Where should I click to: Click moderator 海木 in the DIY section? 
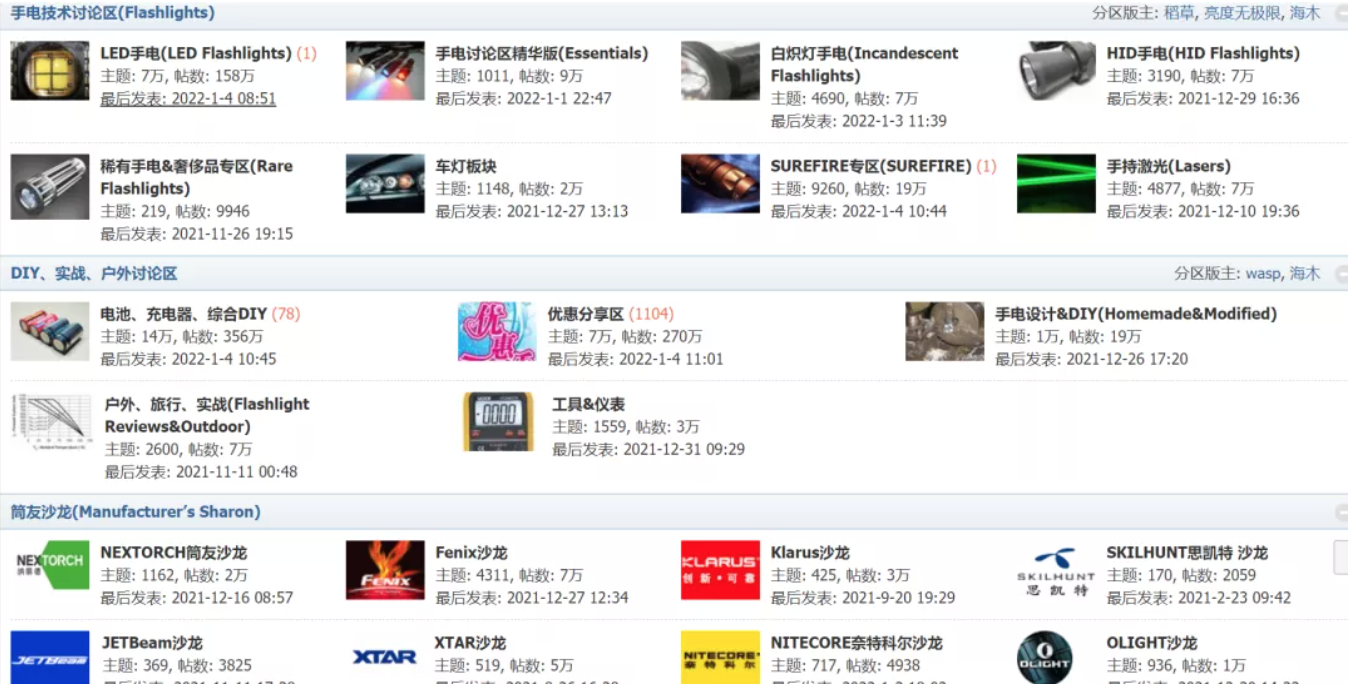coord(1305,273)
